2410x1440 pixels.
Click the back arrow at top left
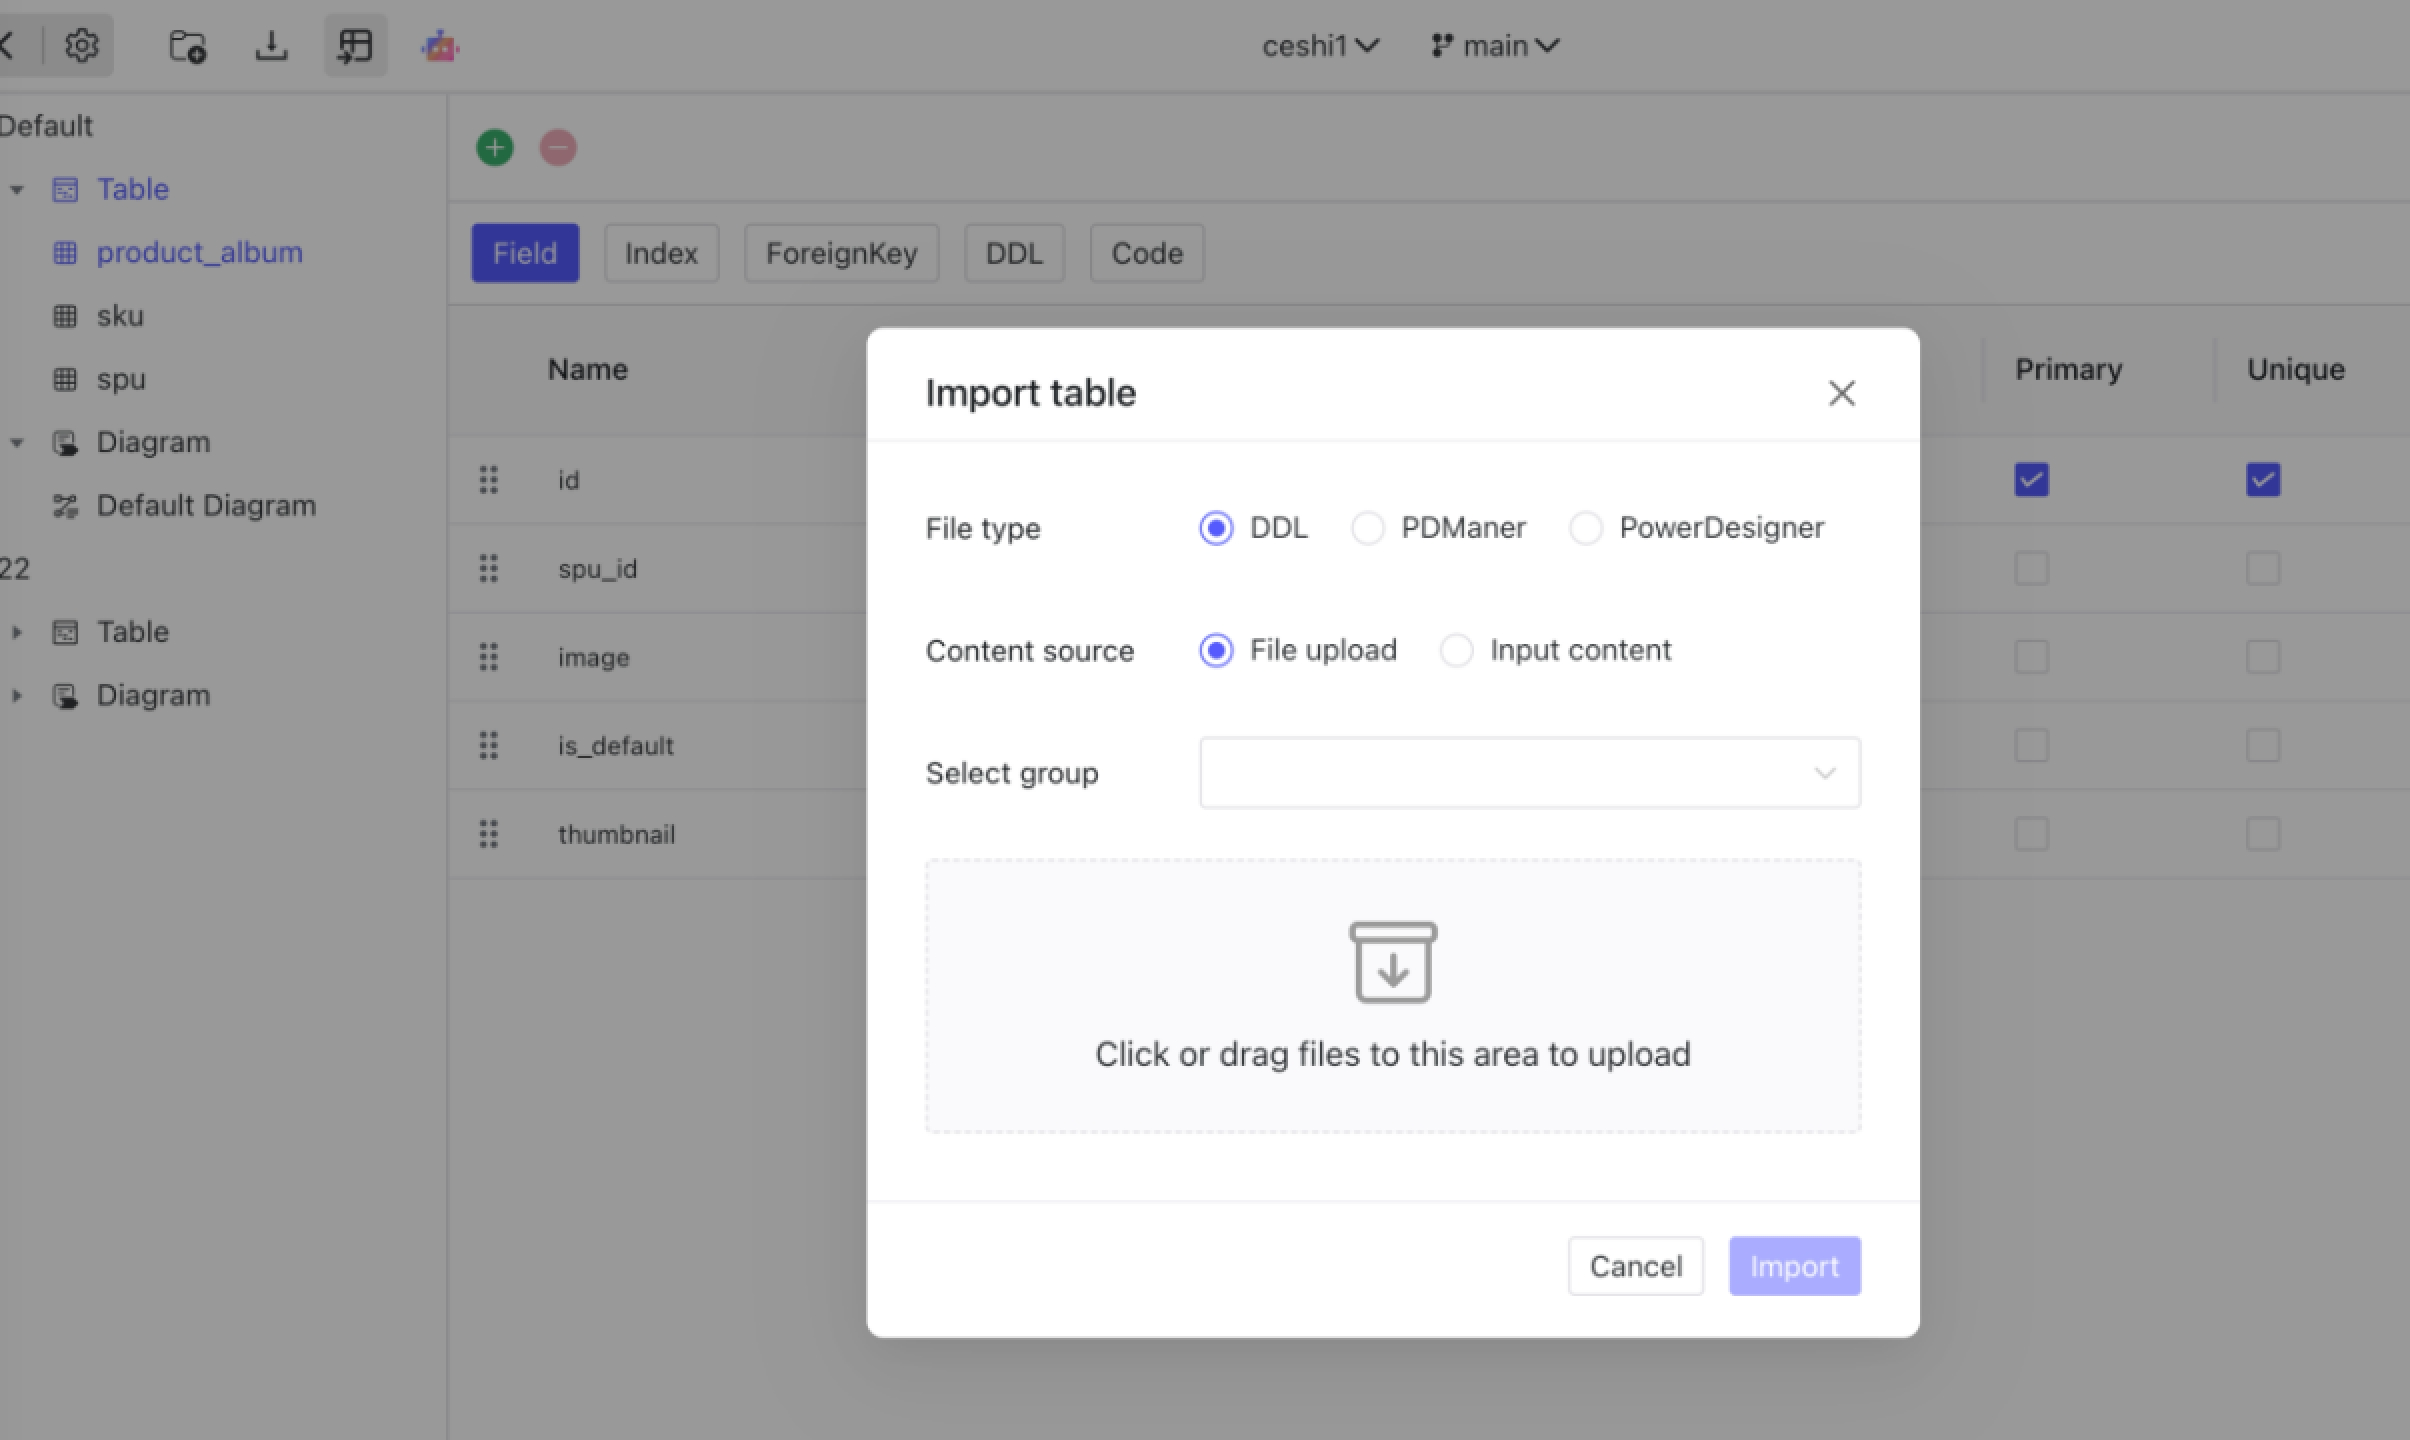[8, 45]
